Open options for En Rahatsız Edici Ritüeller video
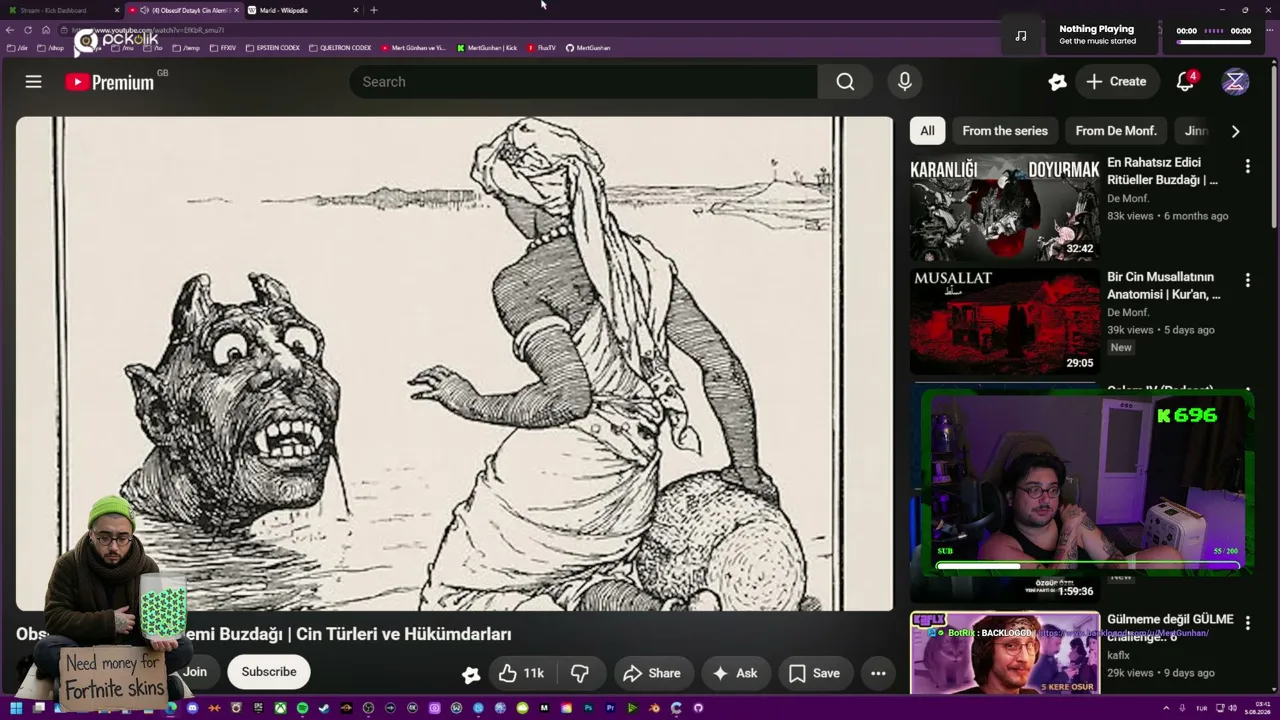 click(1247, 166)
